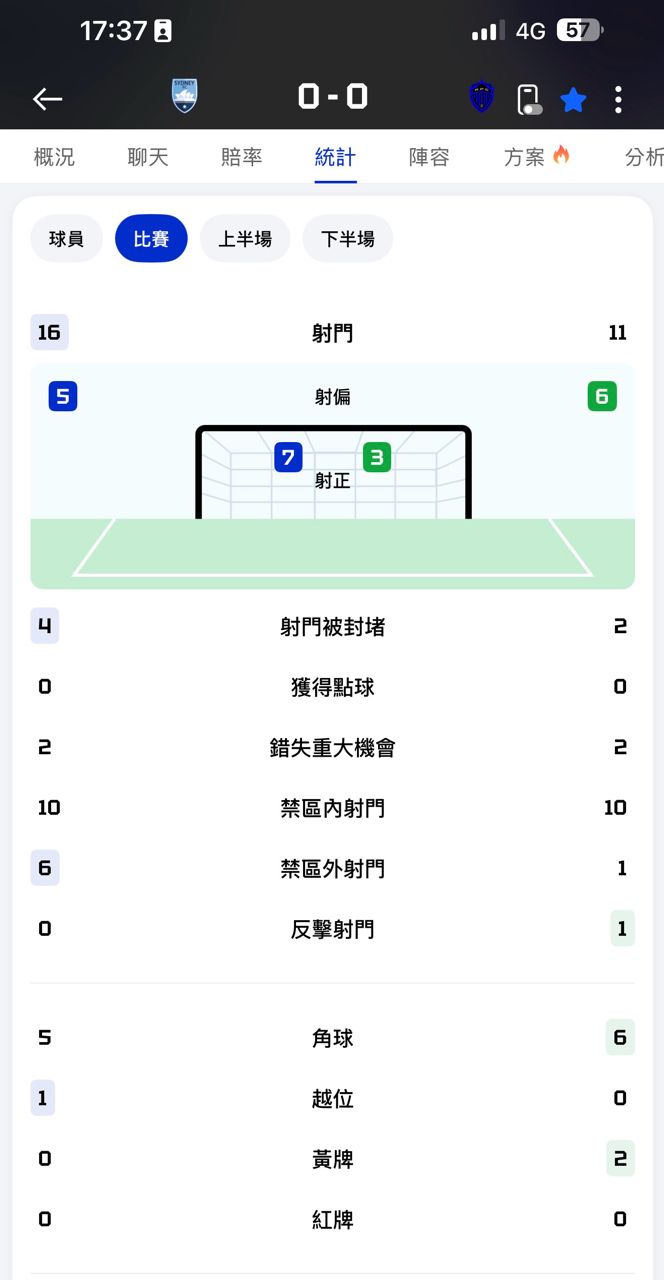Open the 賠率 tab
The width and height of the screenshot is (664, 1280).
point(241,157)
